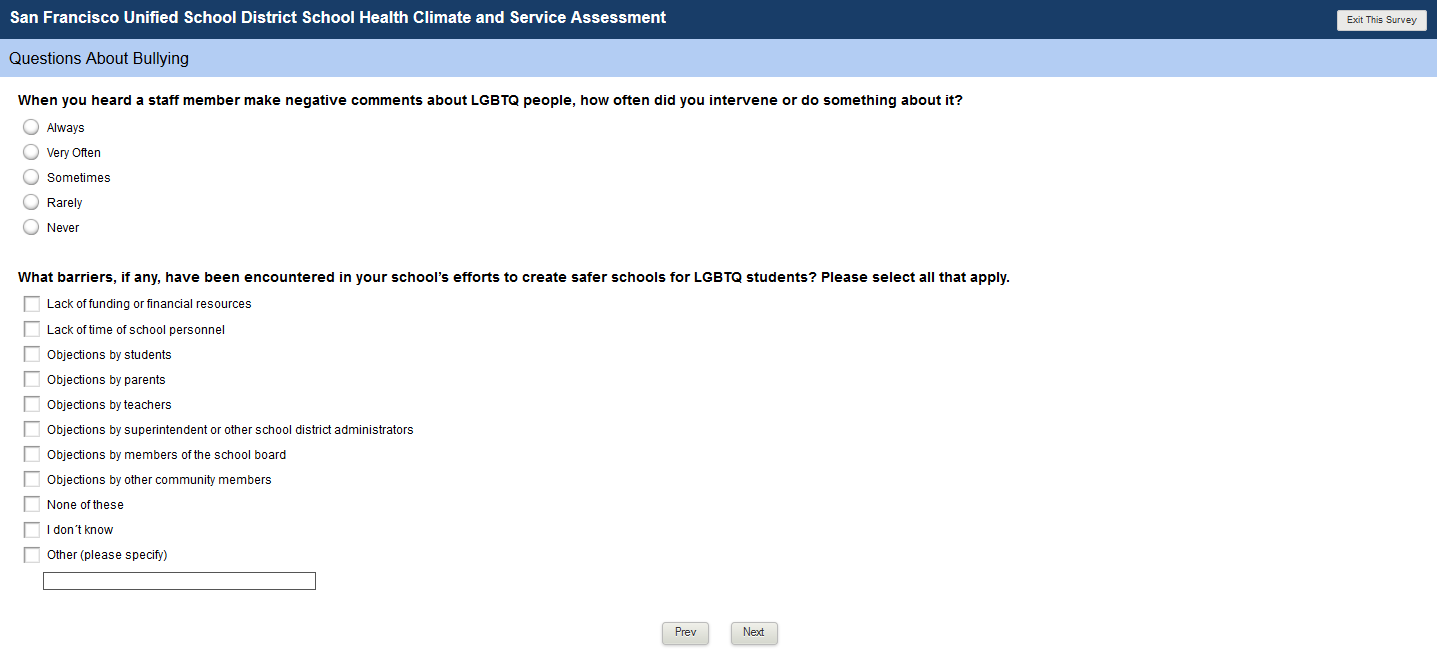This screenshot has height=667, width=1437.
Task: Click the 'Other' specify text field
Action: [179, 581]
